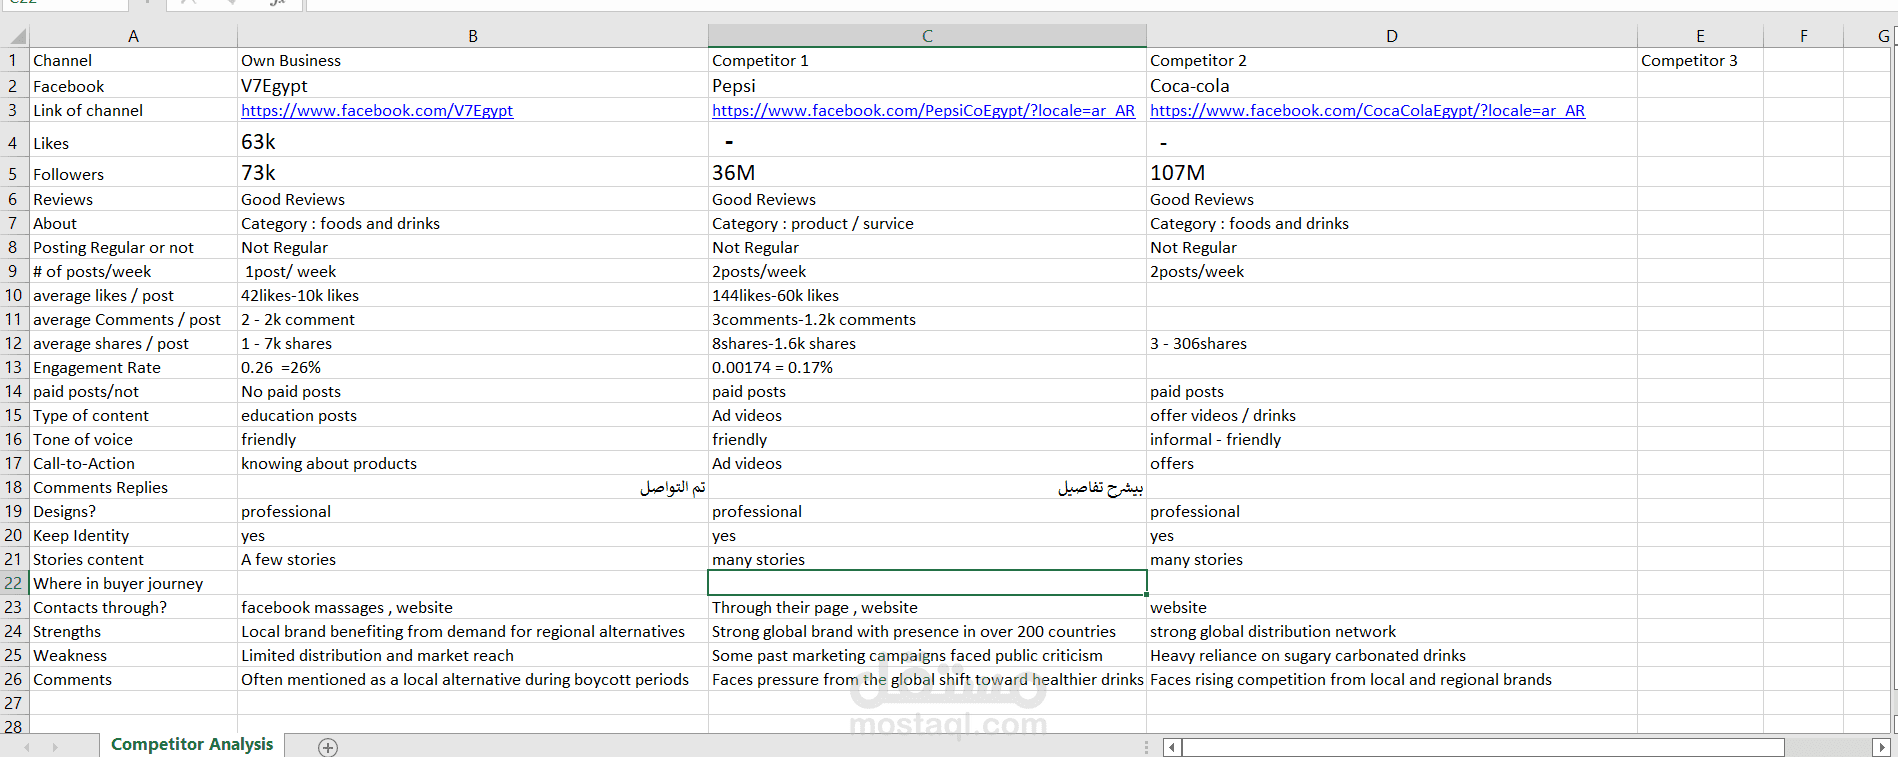Select cell 'Coca-cola'
Screen dimensions: 1898x757
(x=1392, y=86)
